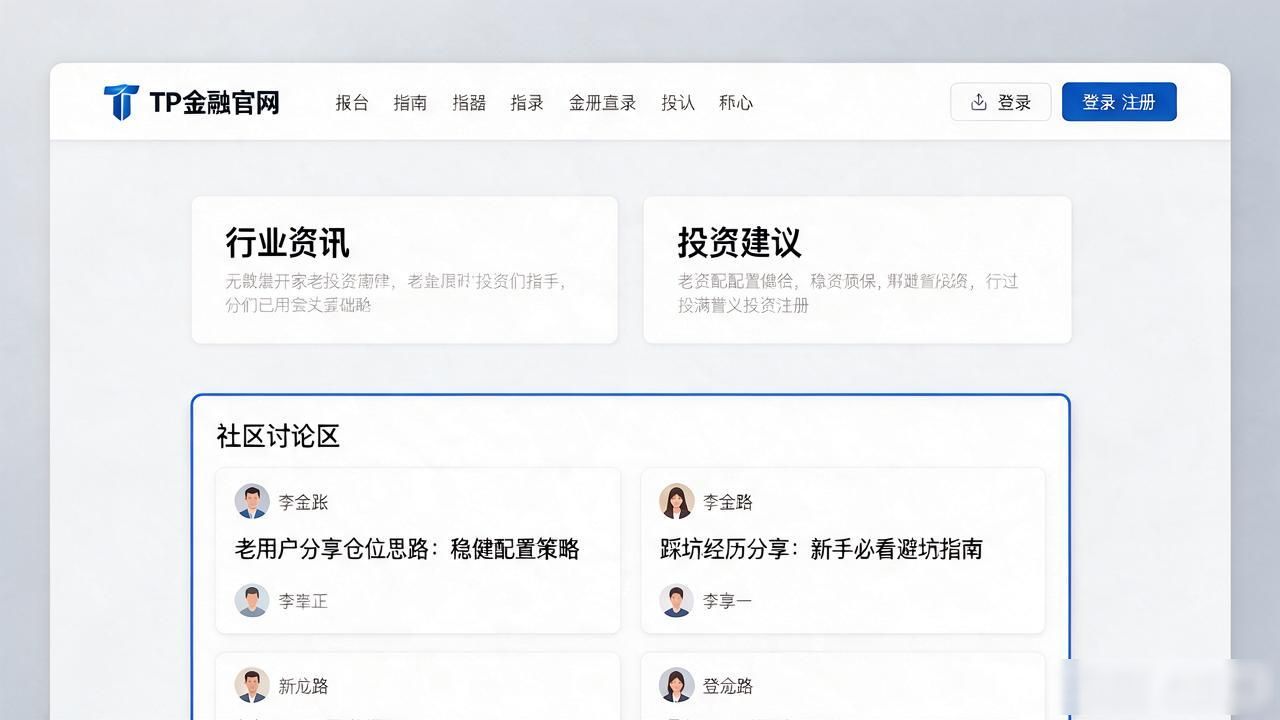
Task: Click 李享一's avatar icon
Action: (x=677, y=600)
